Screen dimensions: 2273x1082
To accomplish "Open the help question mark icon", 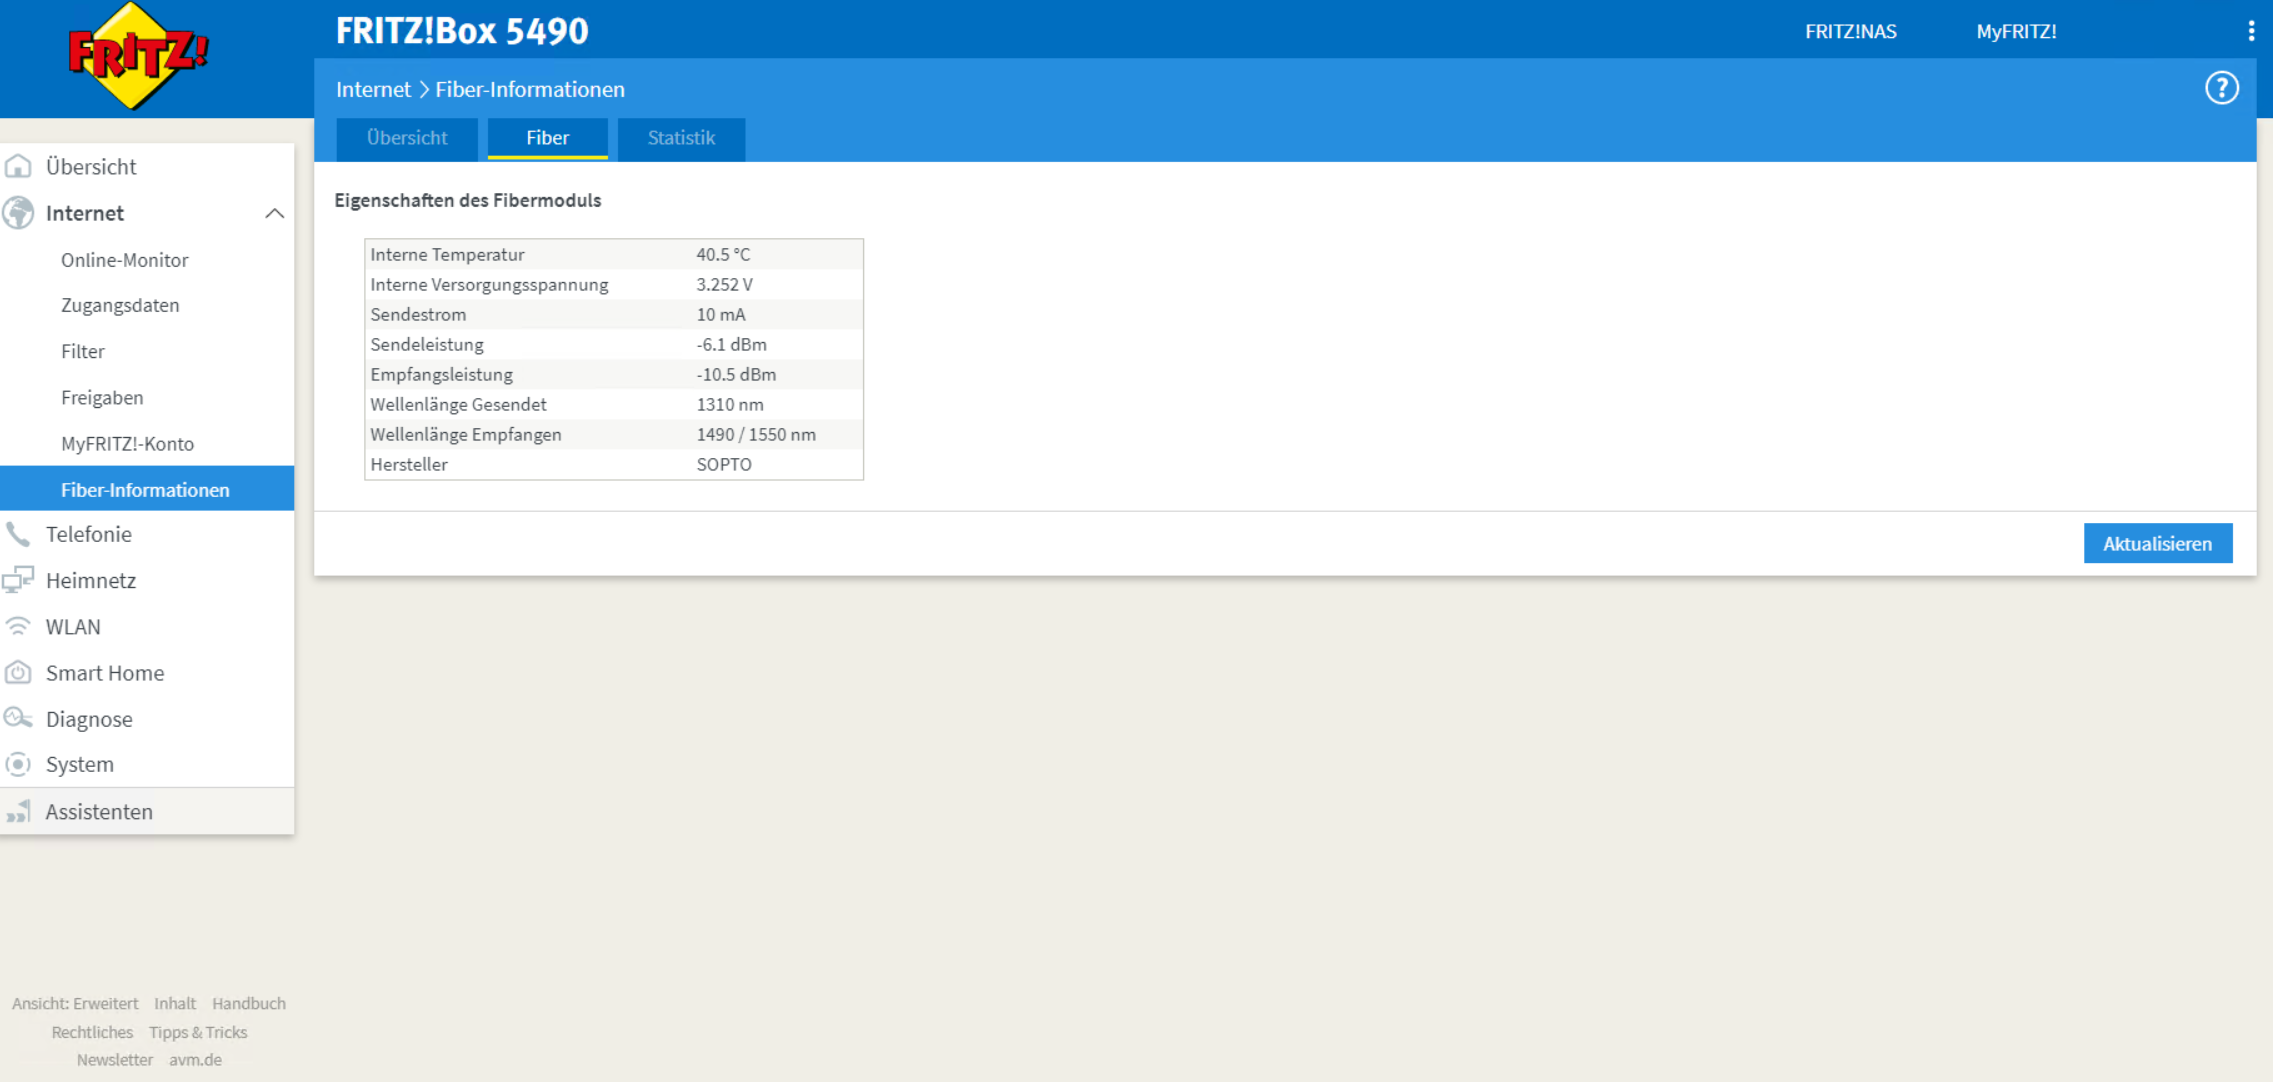I will pos(2221,89).
